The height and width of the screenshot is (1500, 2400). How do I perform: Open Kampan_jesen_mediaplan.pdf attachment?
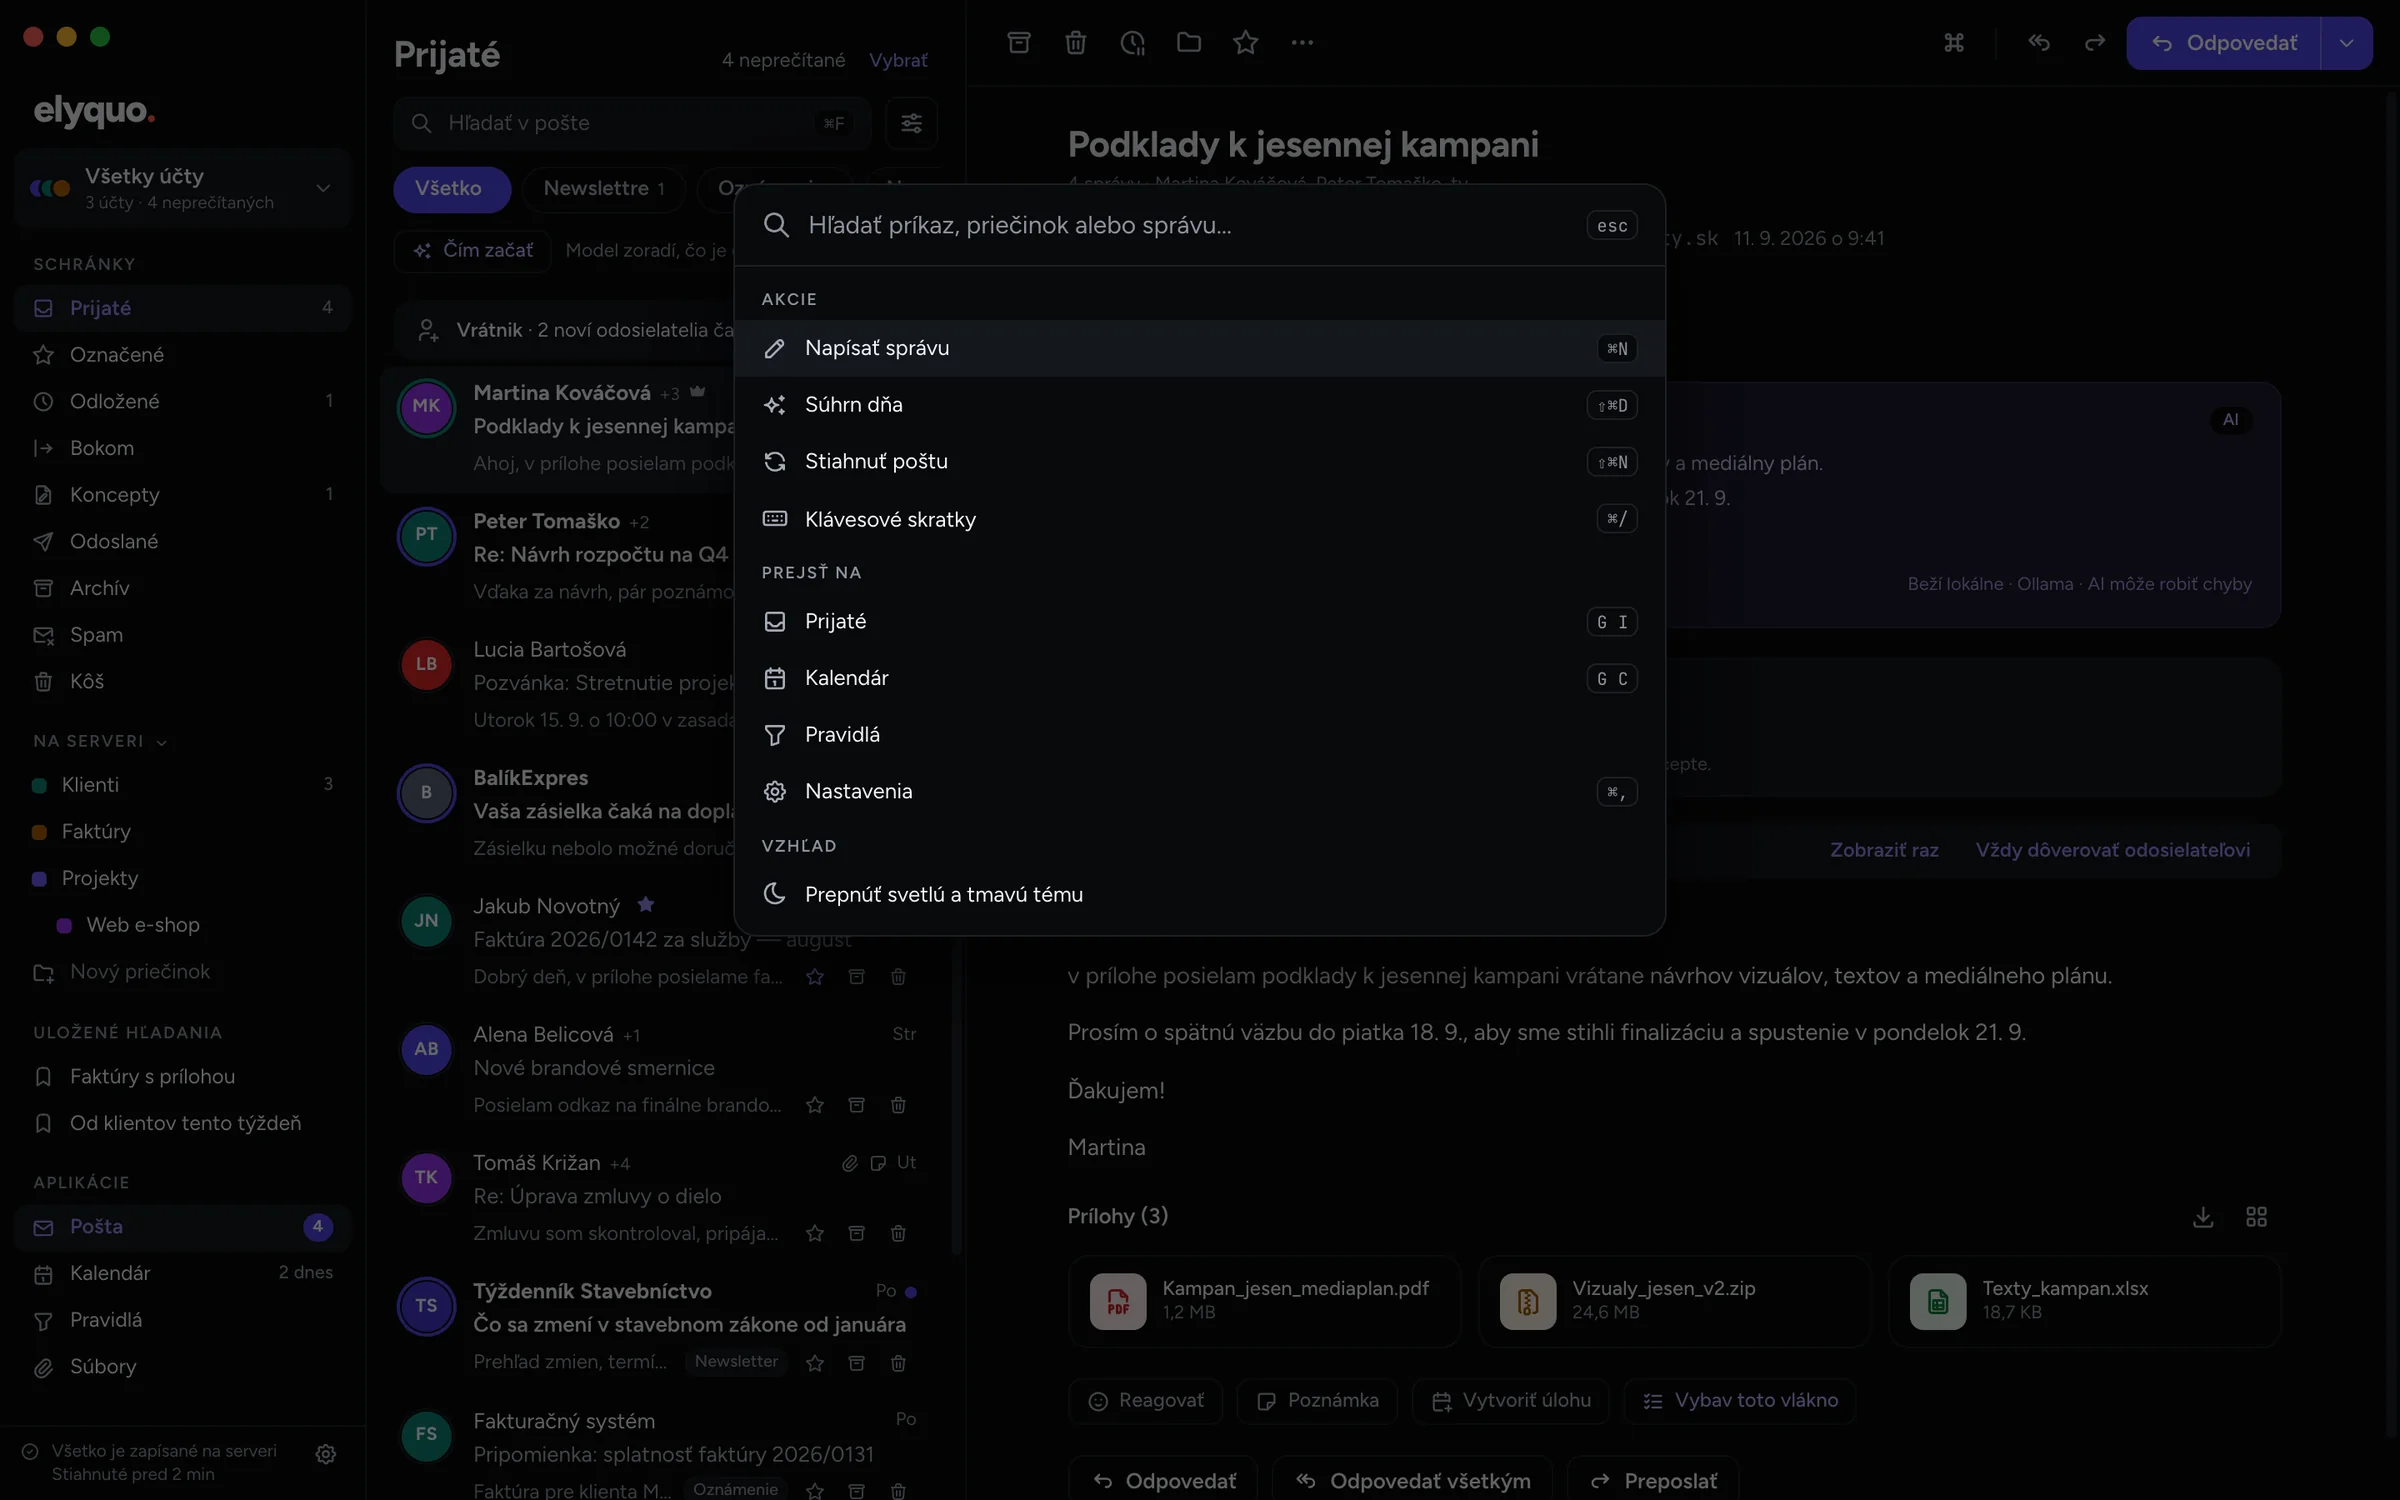(1264, 1301)
